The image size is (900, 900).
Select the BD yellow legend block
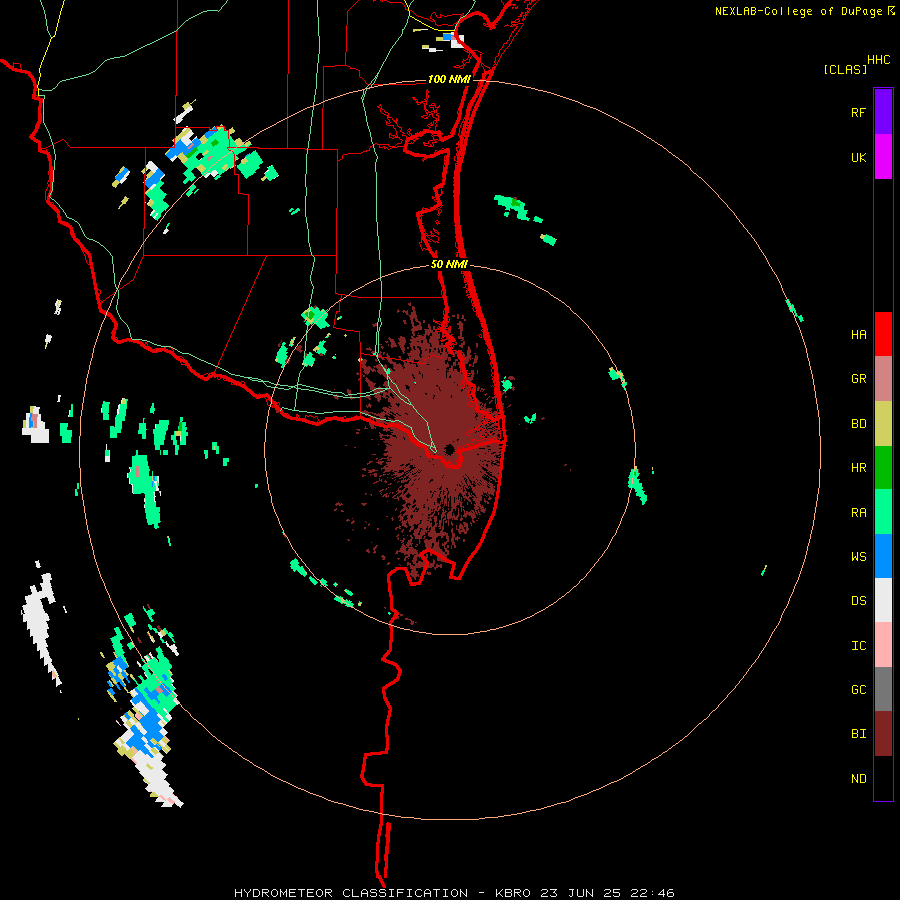point(883,424)
